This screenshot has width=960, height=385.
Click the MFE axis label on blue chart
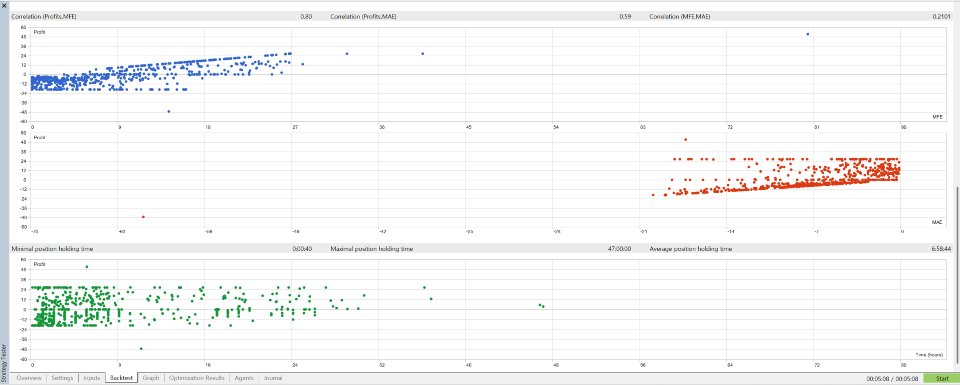(937, 116)
